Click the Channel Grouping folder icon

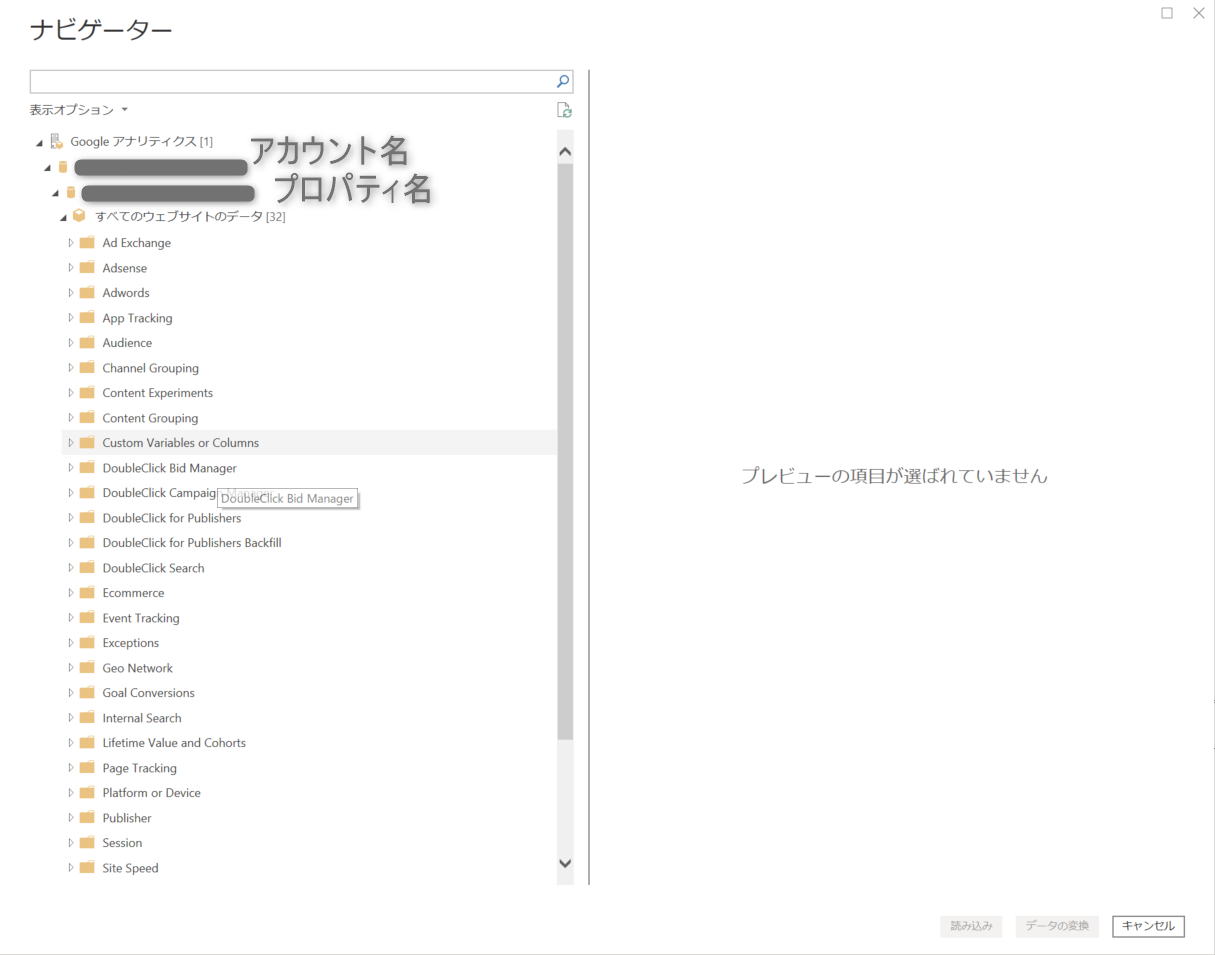87,368
